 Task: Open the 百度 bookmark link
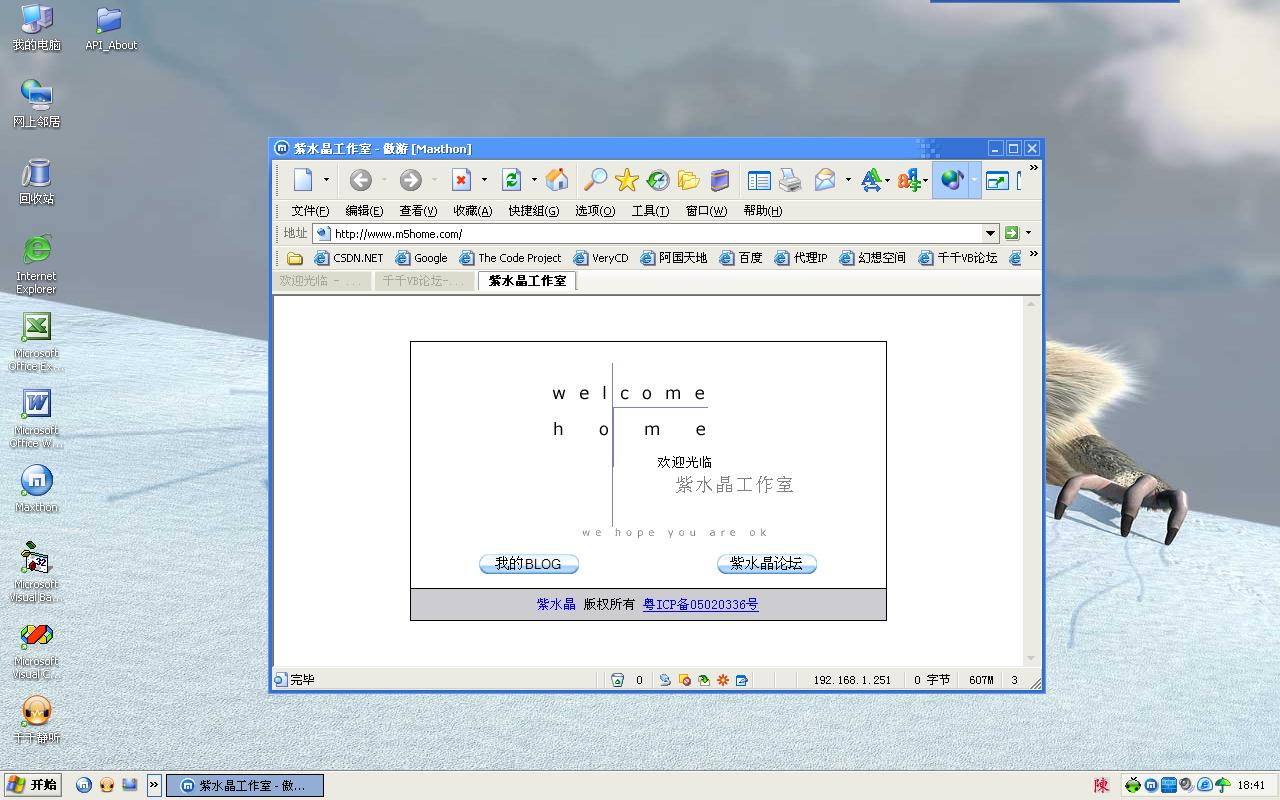click(741, 258)
